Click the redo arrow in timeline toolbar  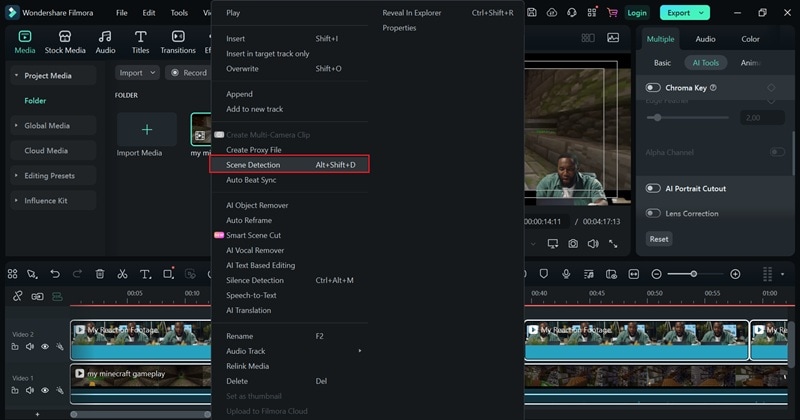coord(77,274)
